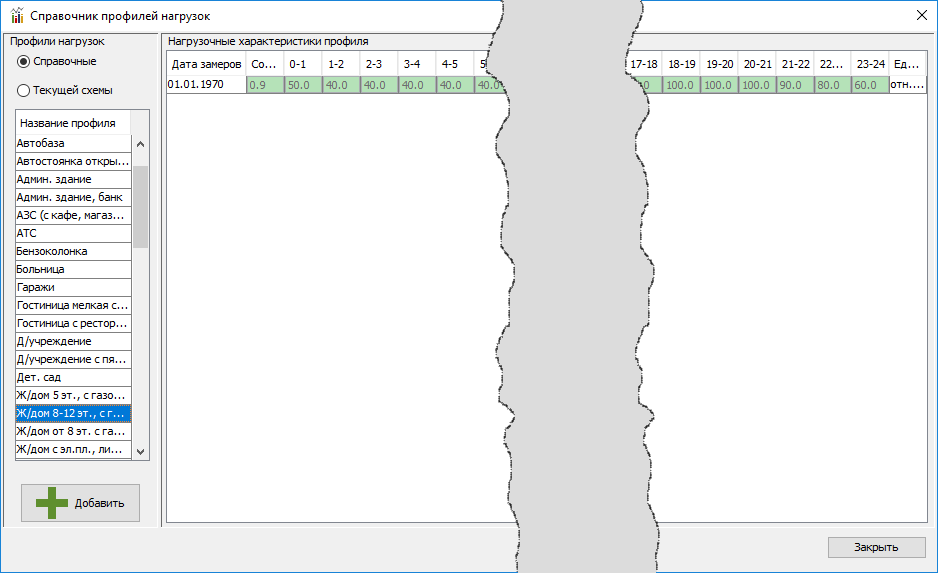The height and width of the screenshot is (573, 938).
Task: Select the Текущей схемы radio button
Action: 23,90
